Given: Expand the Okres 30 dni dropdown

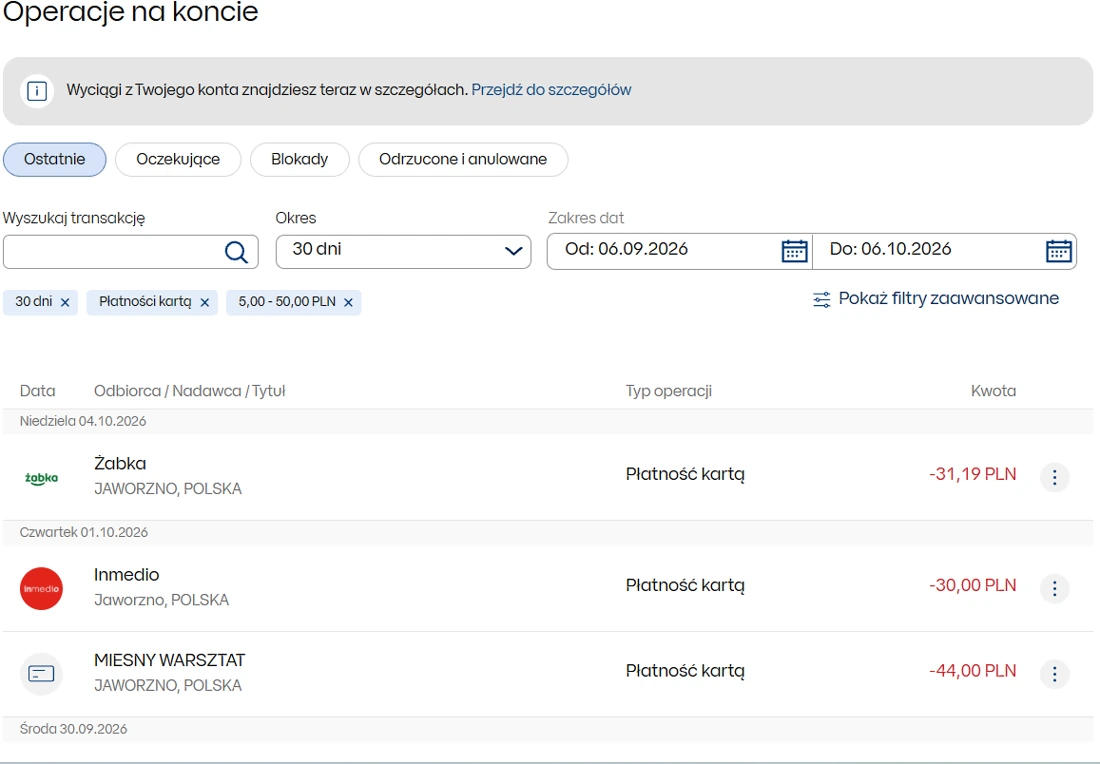Looking at the screenshot, I should [403, 251].
